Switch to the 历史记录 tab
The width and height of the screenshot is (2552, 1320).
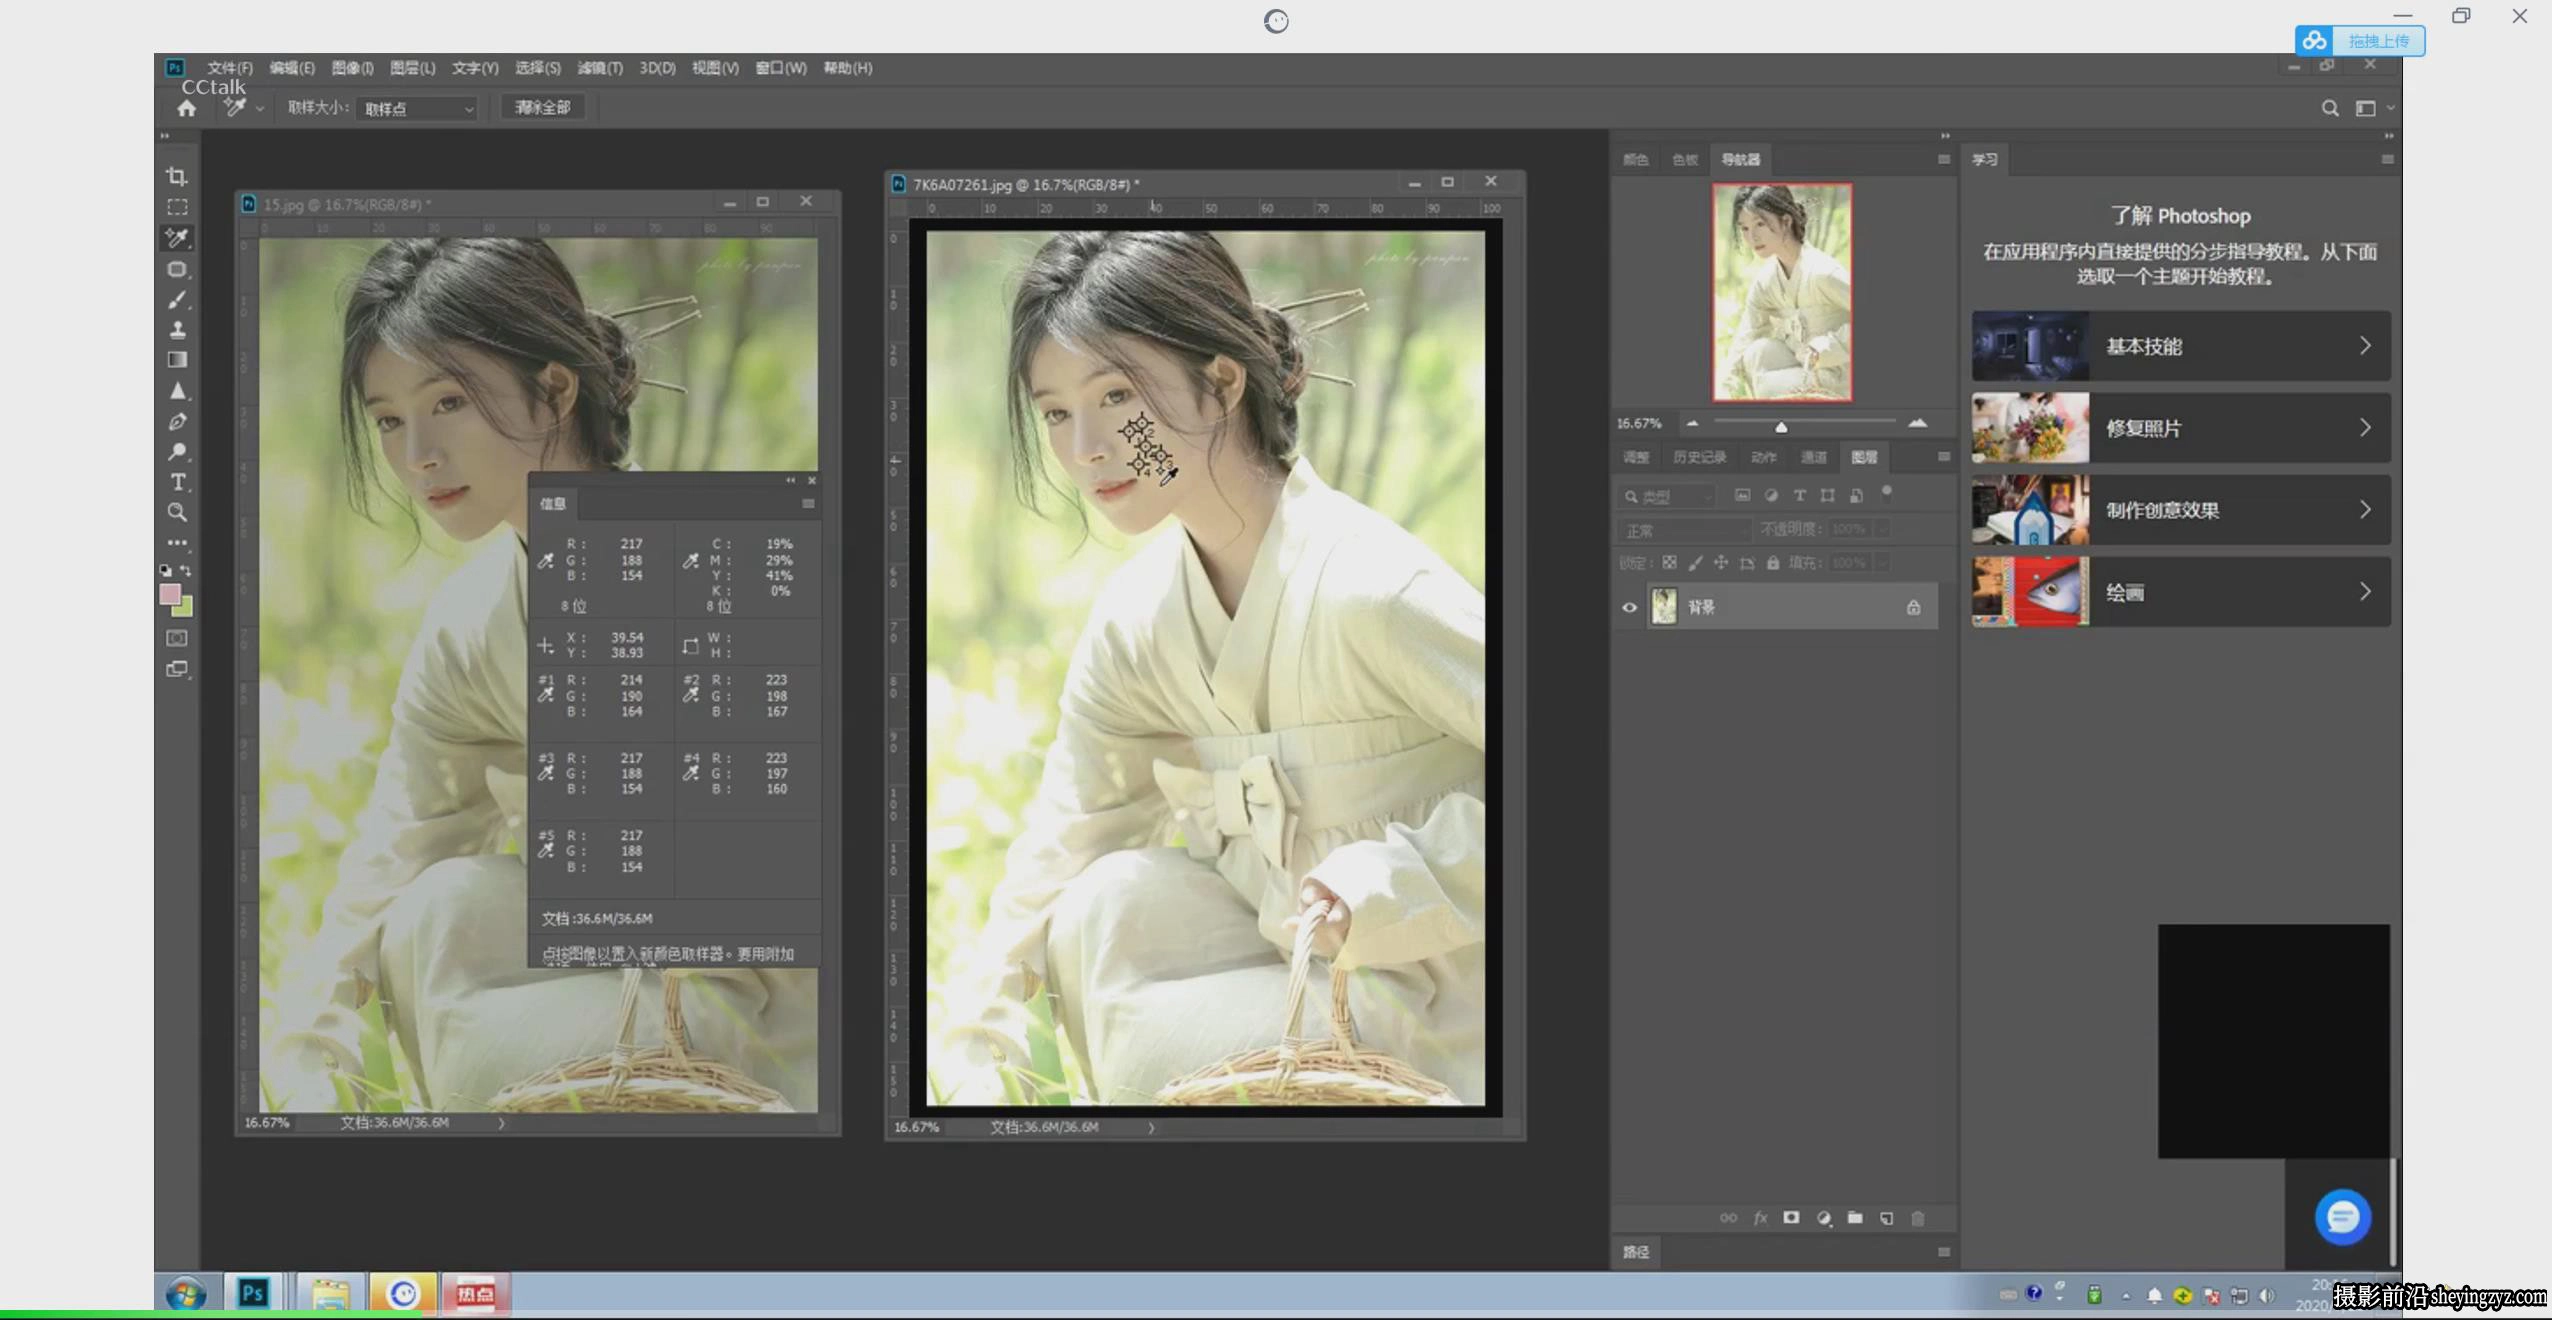1699,457
